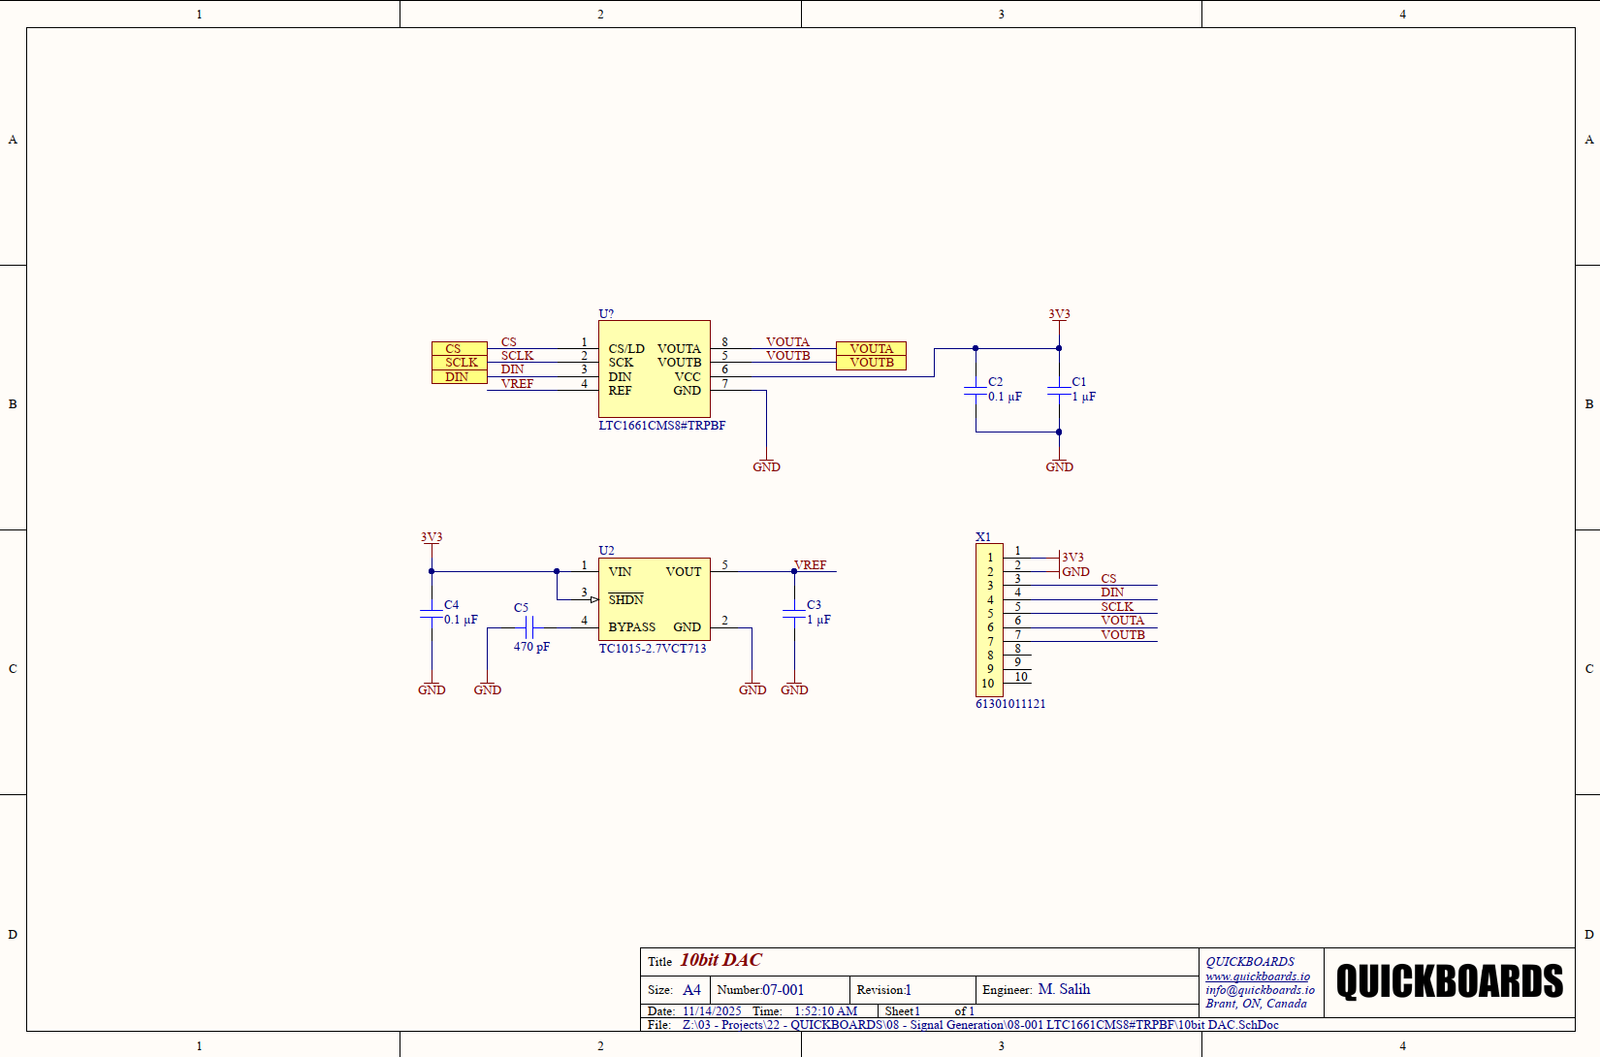
Task: Select the TC1015-2.7VCT713 regulator U2 body
Action: (x=654, y=599)
